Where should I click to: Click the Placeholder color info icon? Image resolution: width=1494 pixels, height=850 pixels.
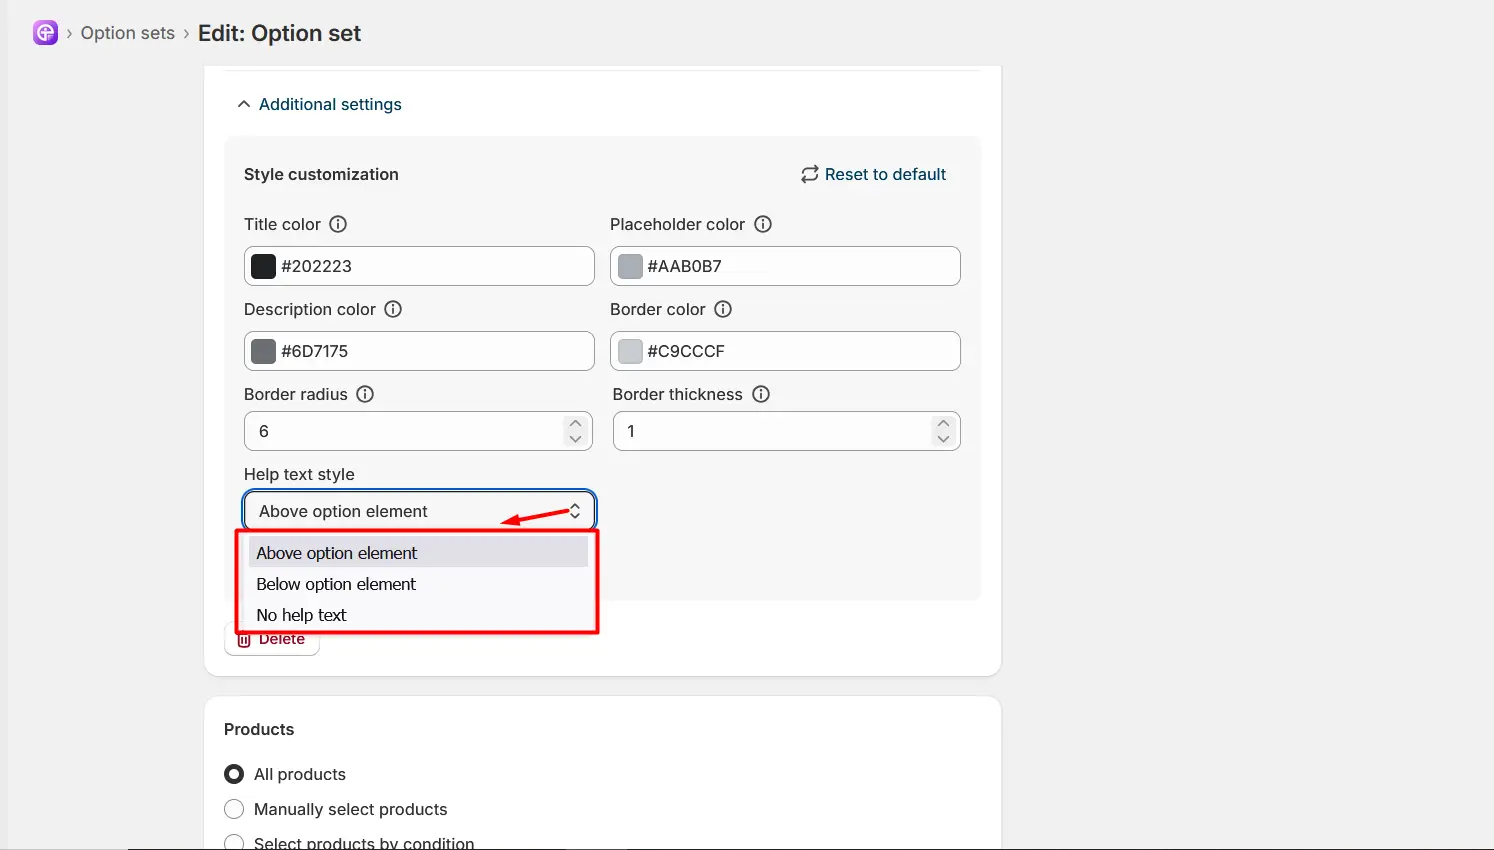point(763,224)
